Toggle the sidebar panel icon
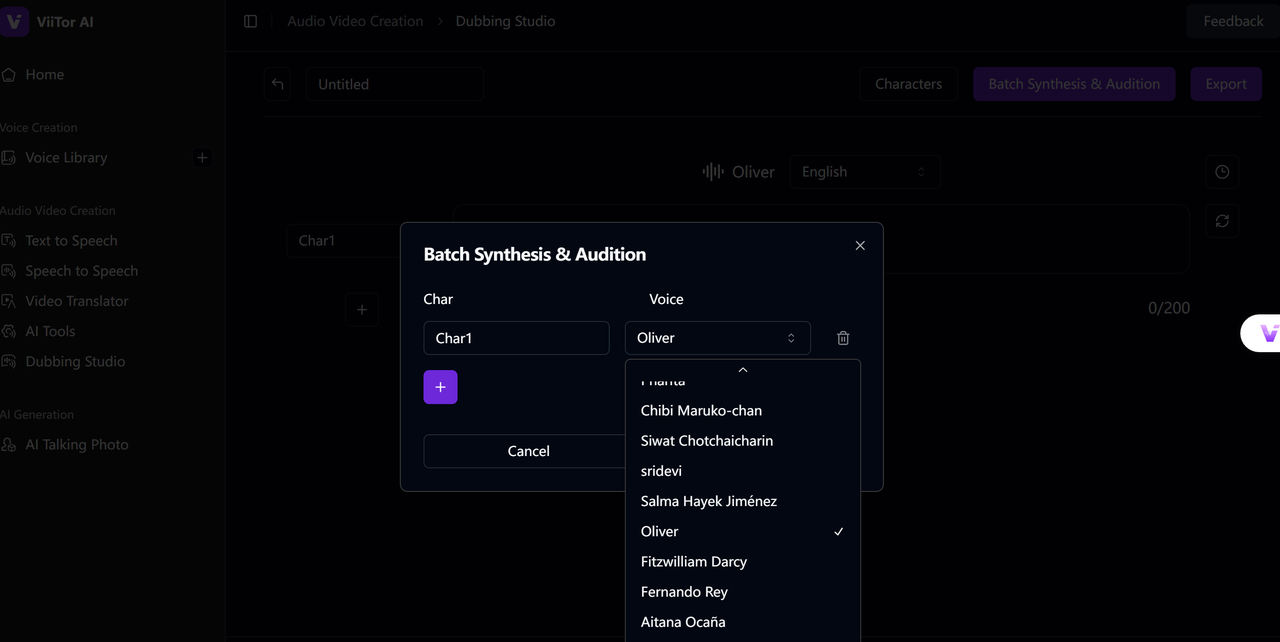Image resolution: width=1280 pixels, height=642 pixels. click(251, 21)
